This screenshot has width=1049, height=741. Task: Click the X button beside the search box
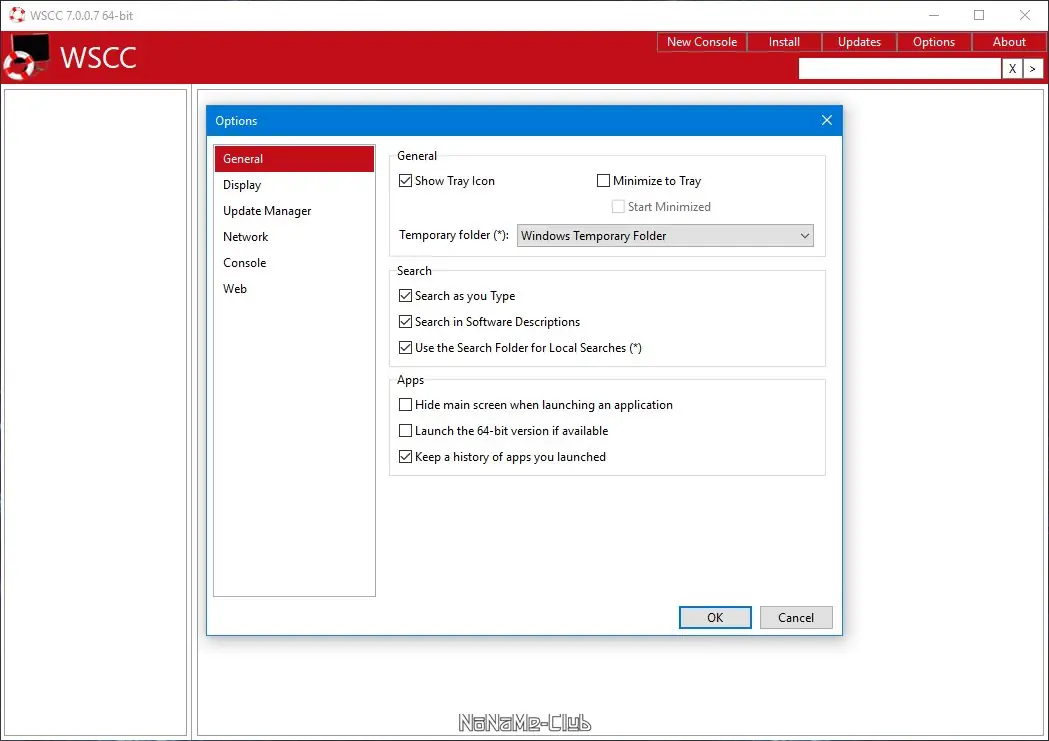coord(1012,68)
